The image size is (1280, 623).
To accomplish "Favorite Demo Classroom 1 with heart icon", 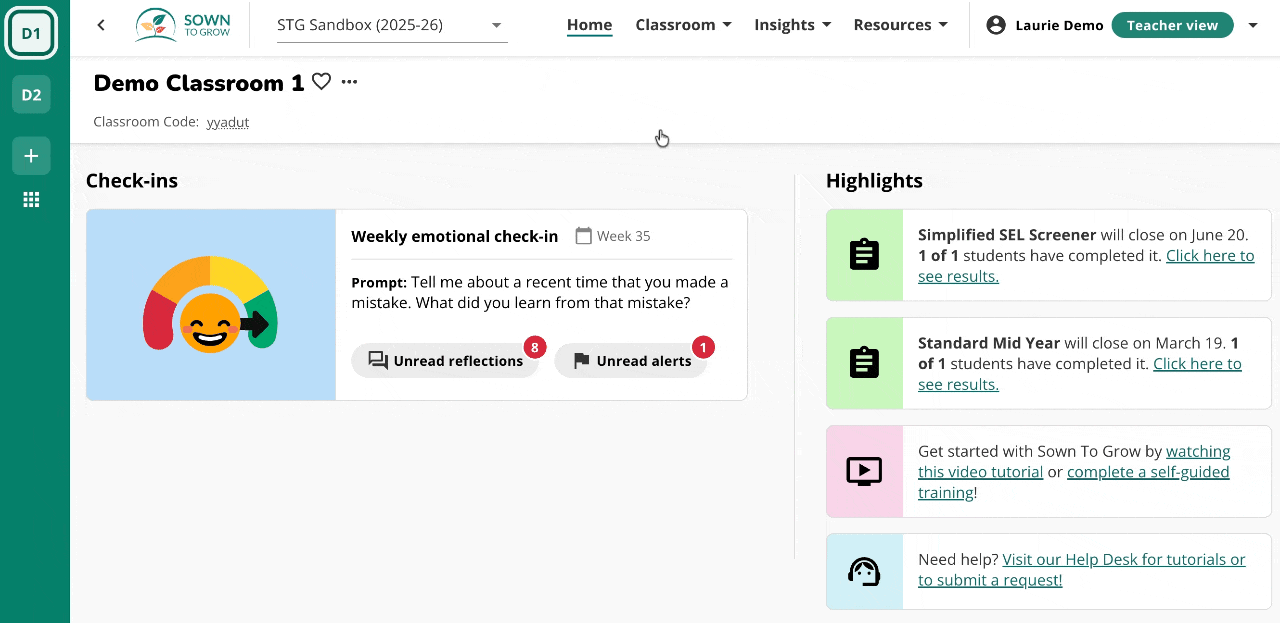I will (x=321, y=82).
